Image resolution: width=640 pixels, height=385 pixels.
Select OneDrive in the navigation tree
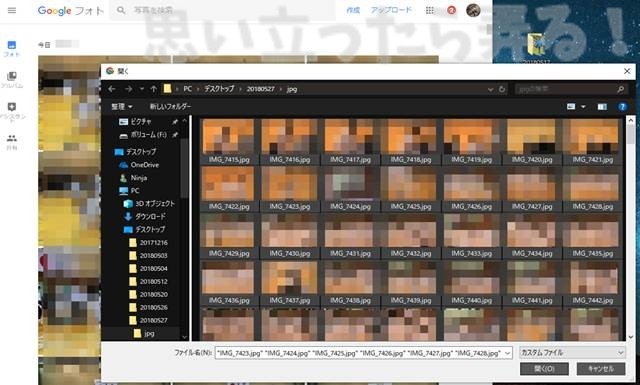click(x=145, y=165)
